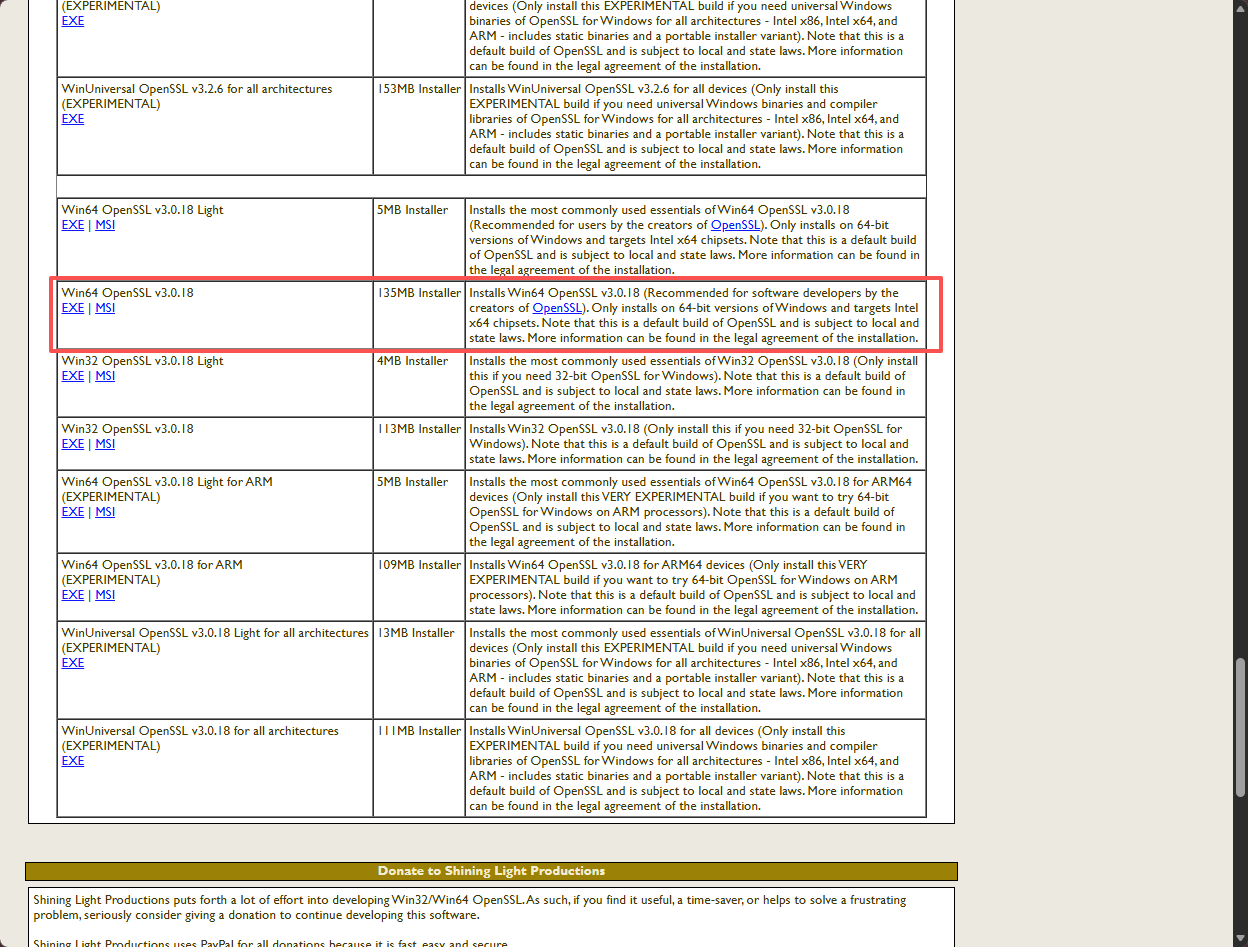Viewport: 1248px width, 947px height.
Task: Select the '4MB Installer' size cell
Action: click(x=419, y=384)
